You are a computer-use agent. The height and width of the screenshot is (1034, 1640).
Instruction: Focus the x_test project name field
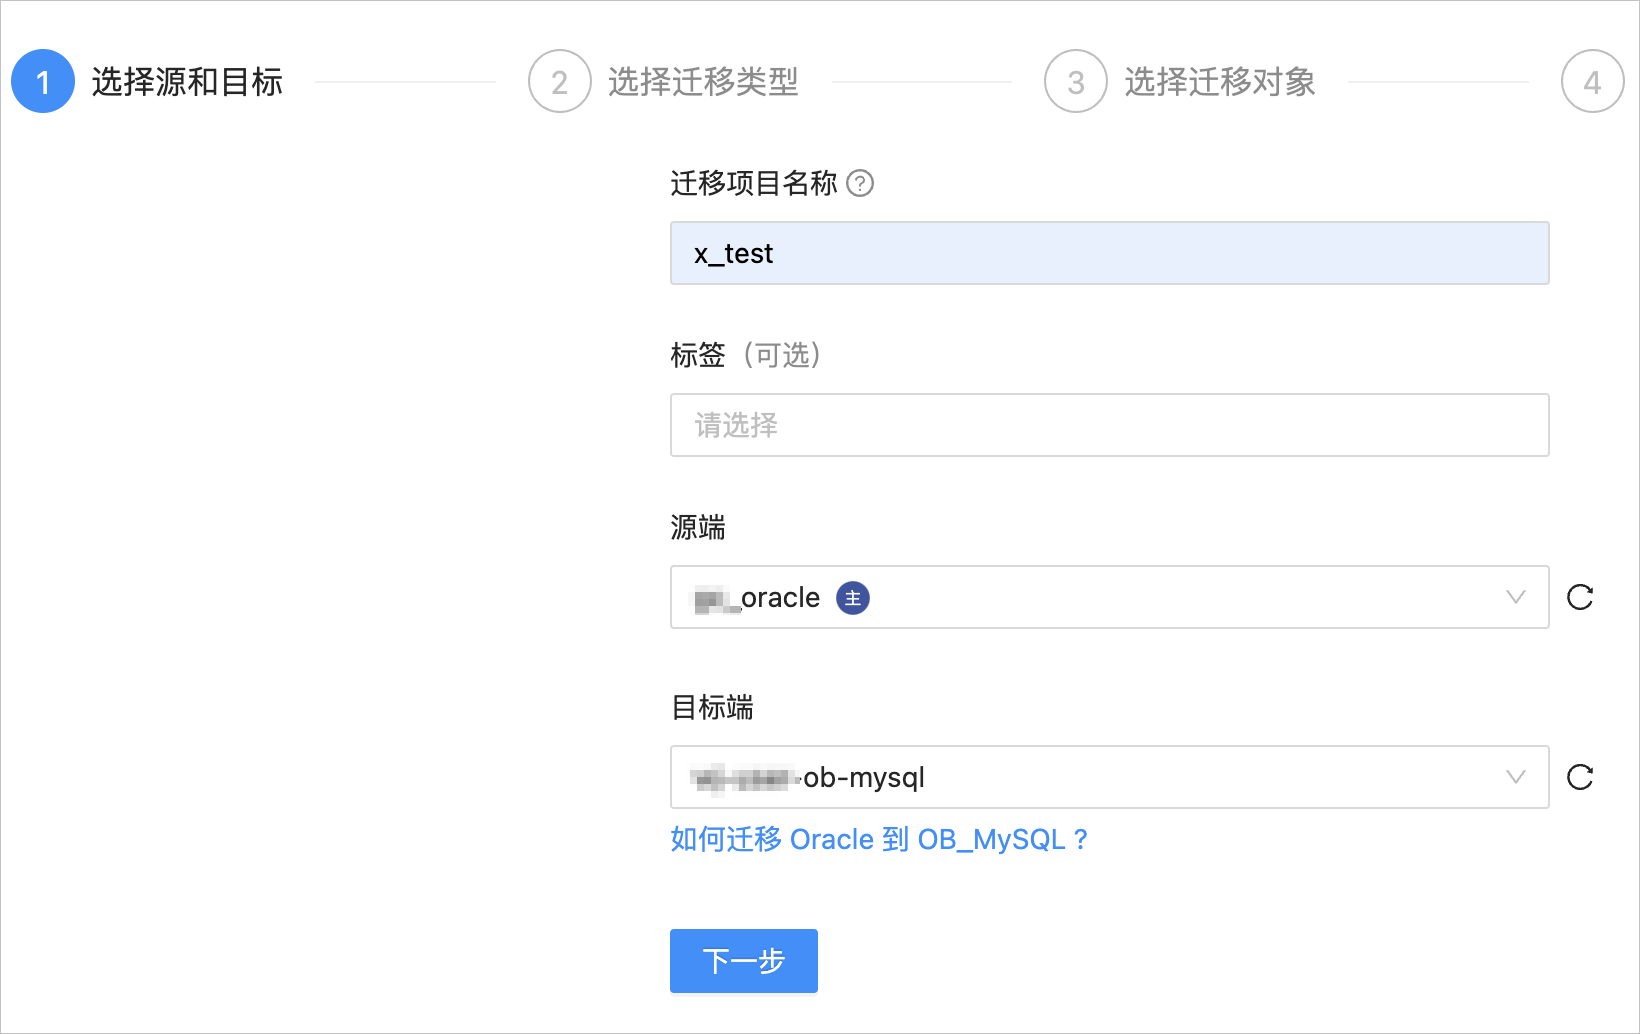[1110, 253]
